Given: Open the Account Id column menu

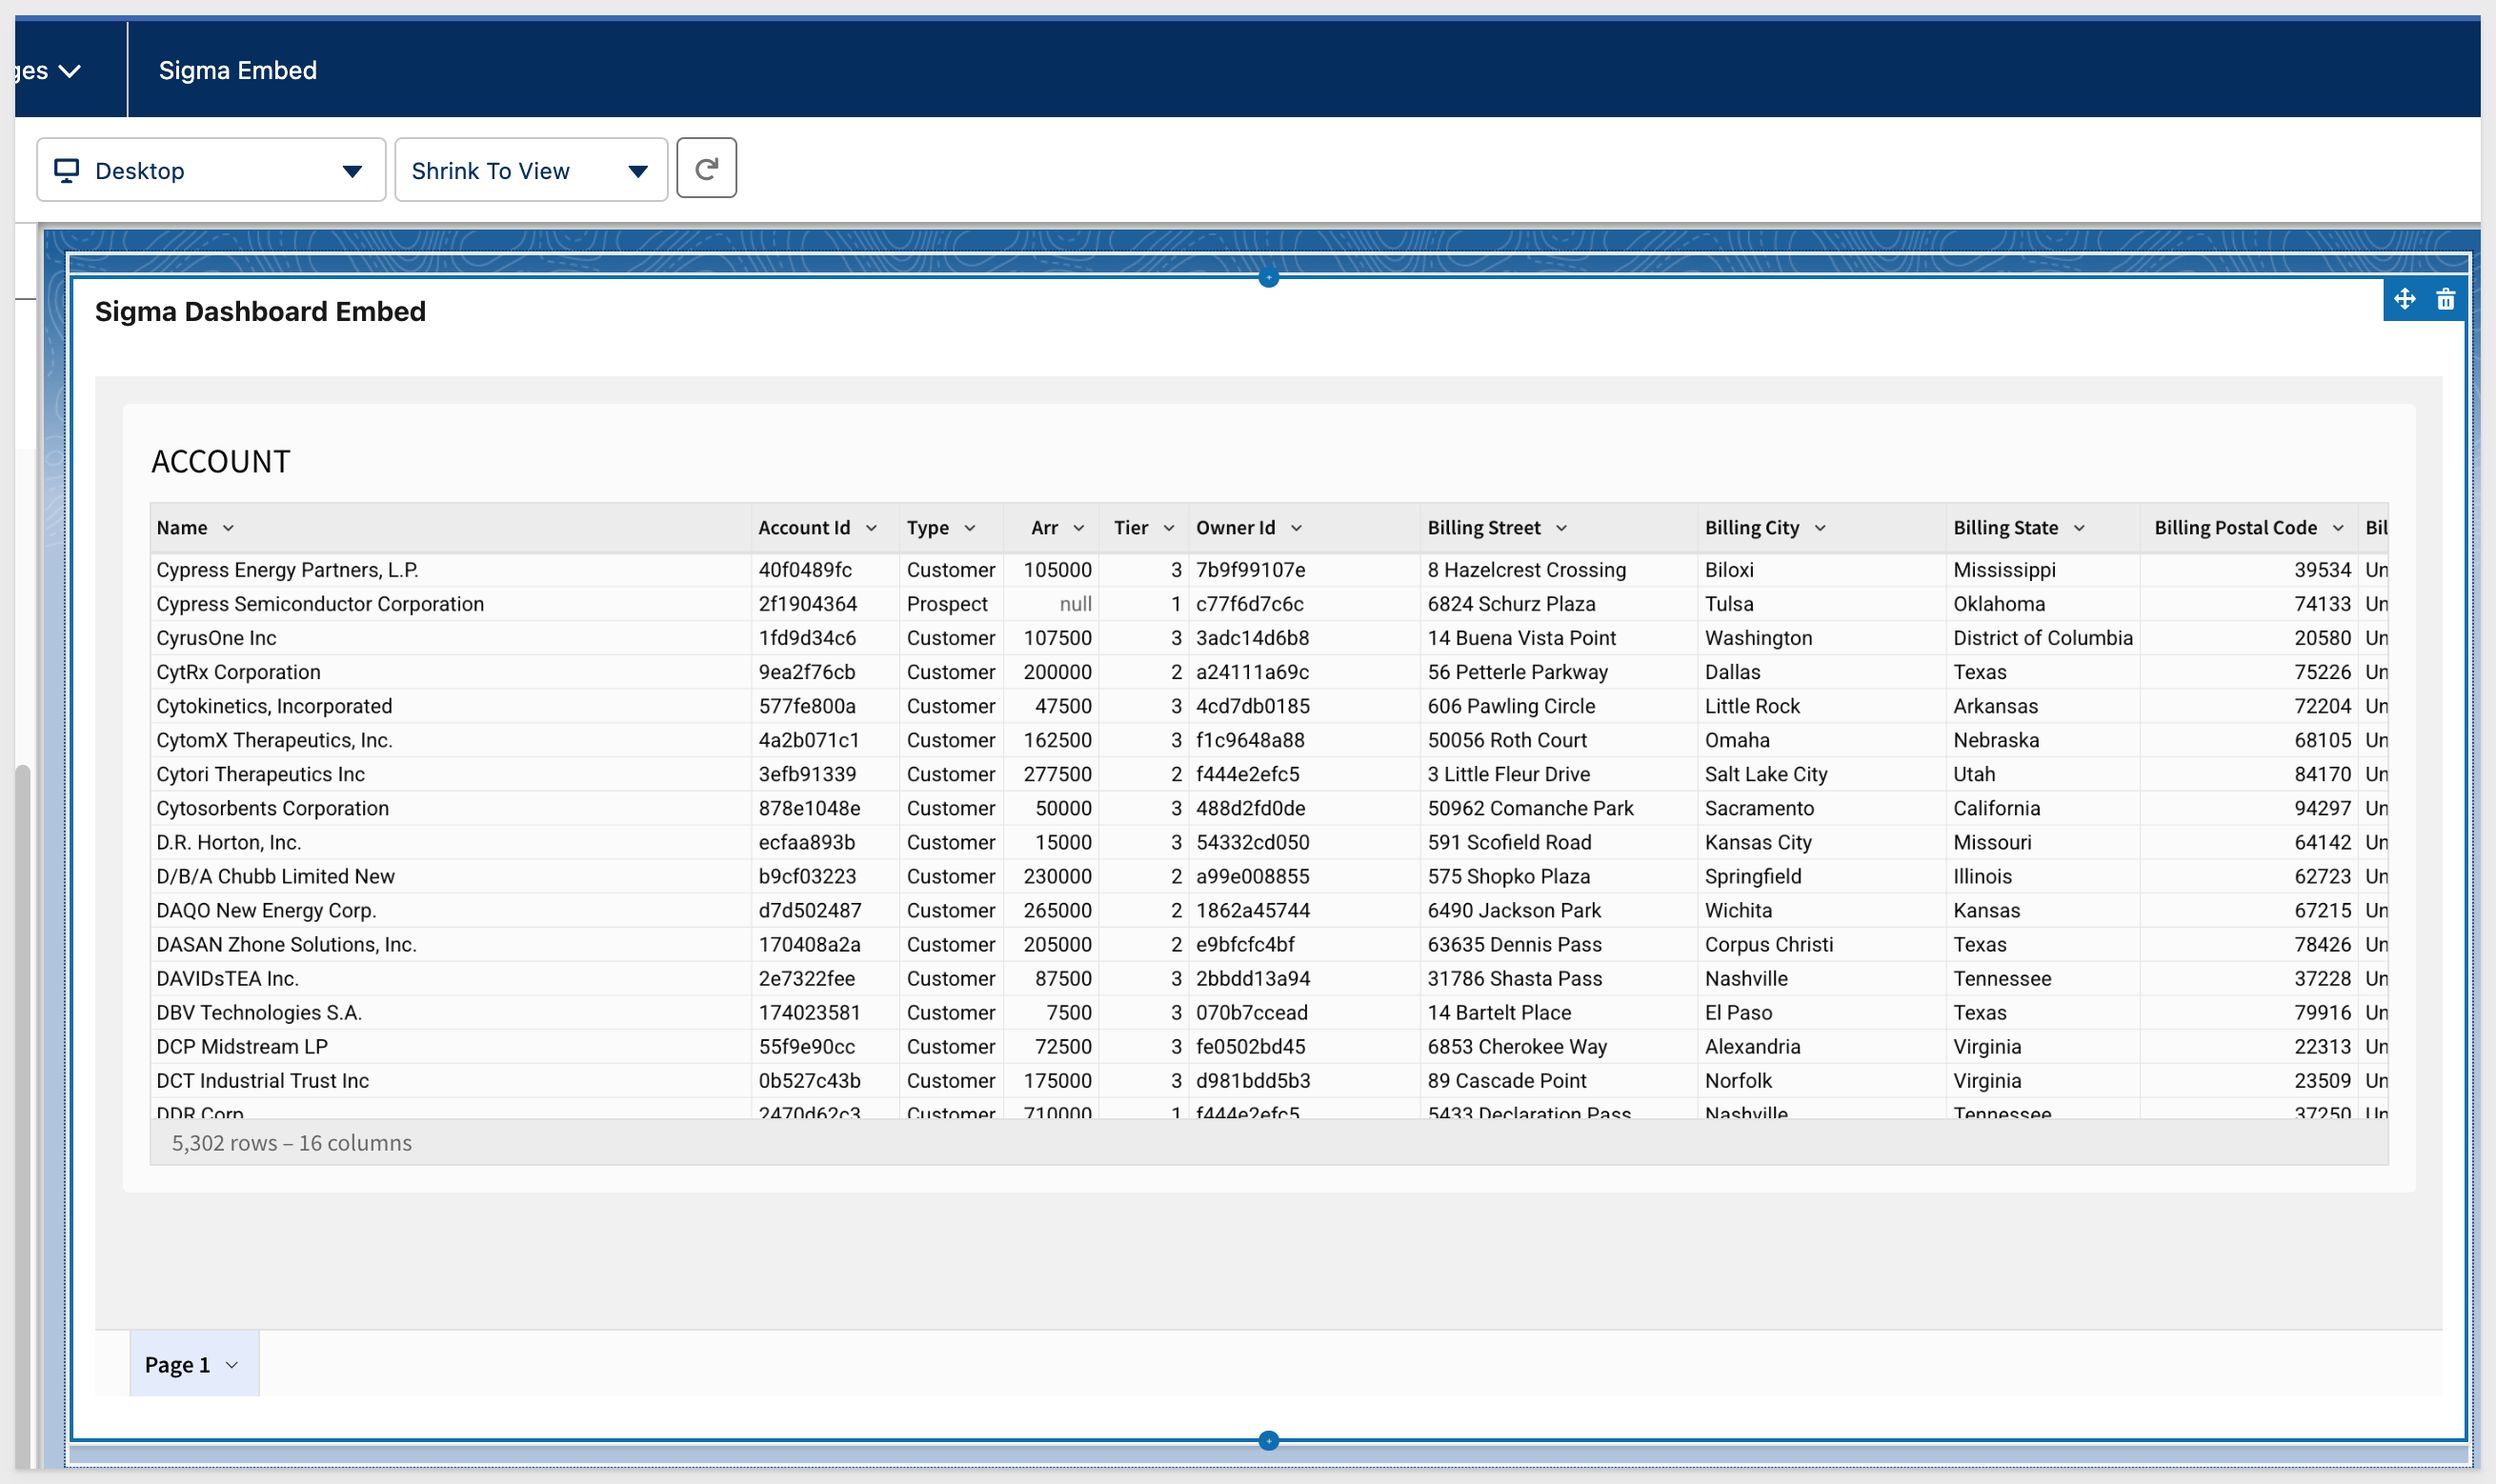Looking at the screenshot, I should [x=871, y=528].
